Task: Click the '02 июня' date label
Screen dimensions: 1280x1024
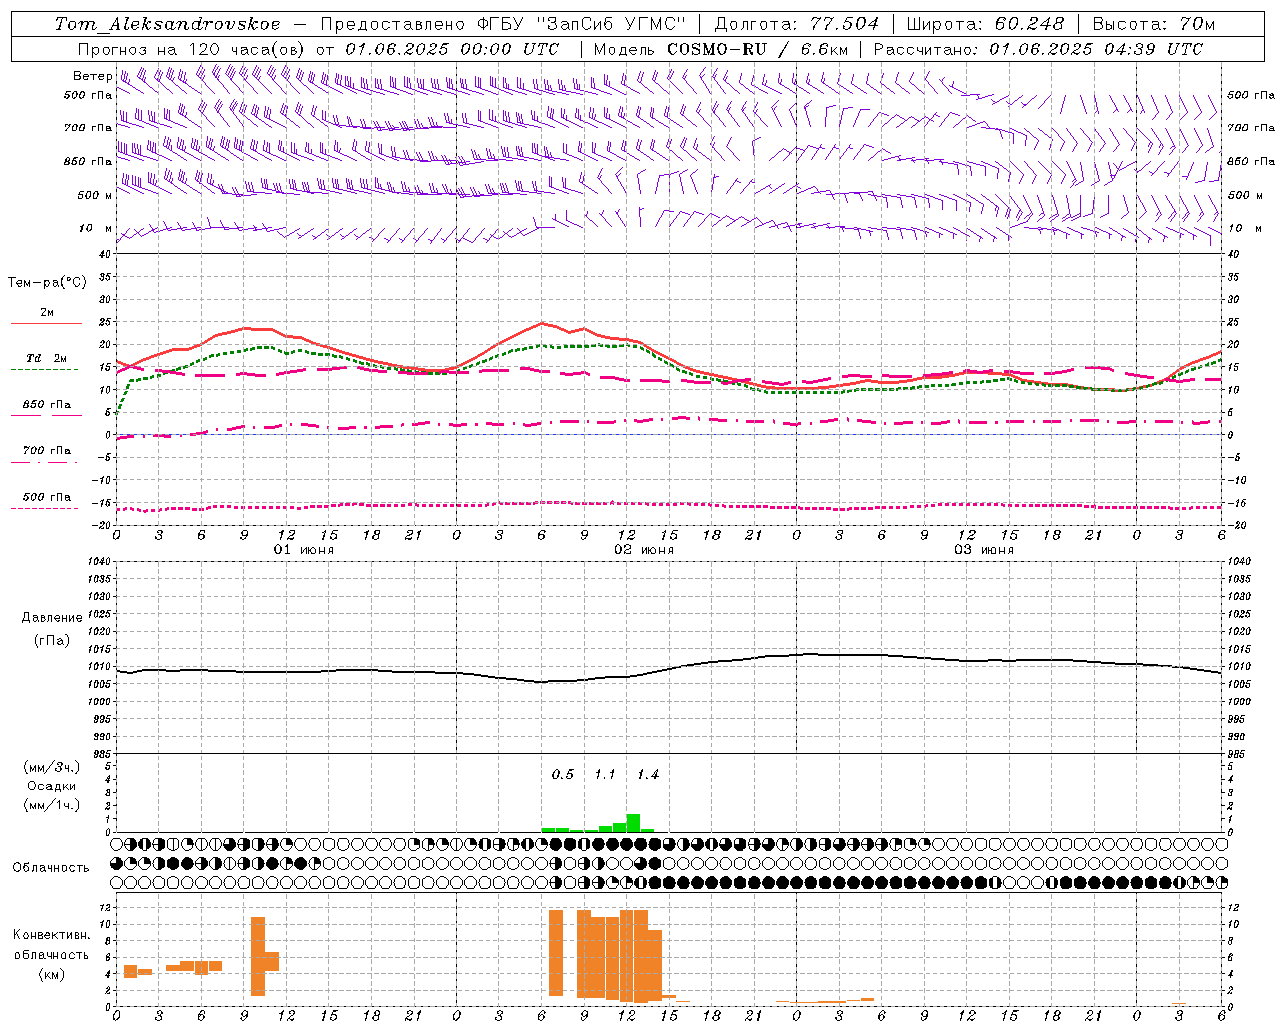Action: point(644,550)
